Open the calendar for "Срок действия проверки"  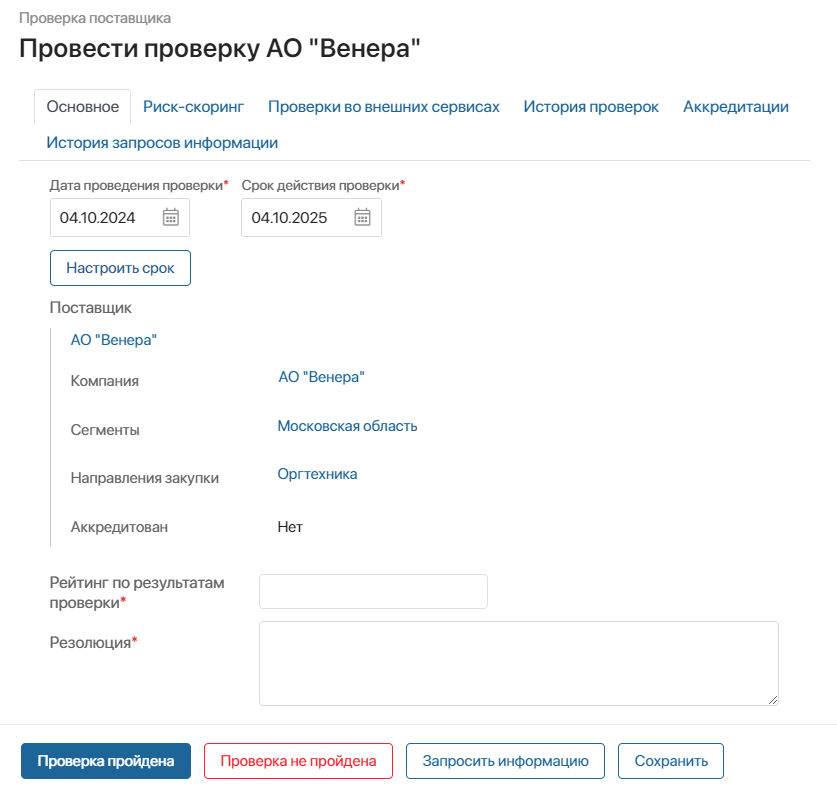361,217
